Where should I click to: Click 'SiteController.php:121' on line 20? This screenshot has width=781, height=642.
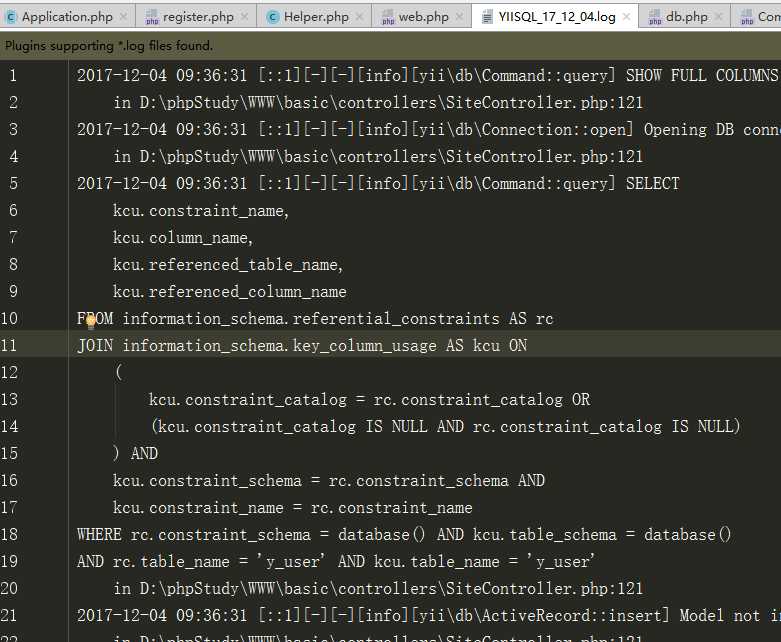pyautogui.click(x=544, y=589)
